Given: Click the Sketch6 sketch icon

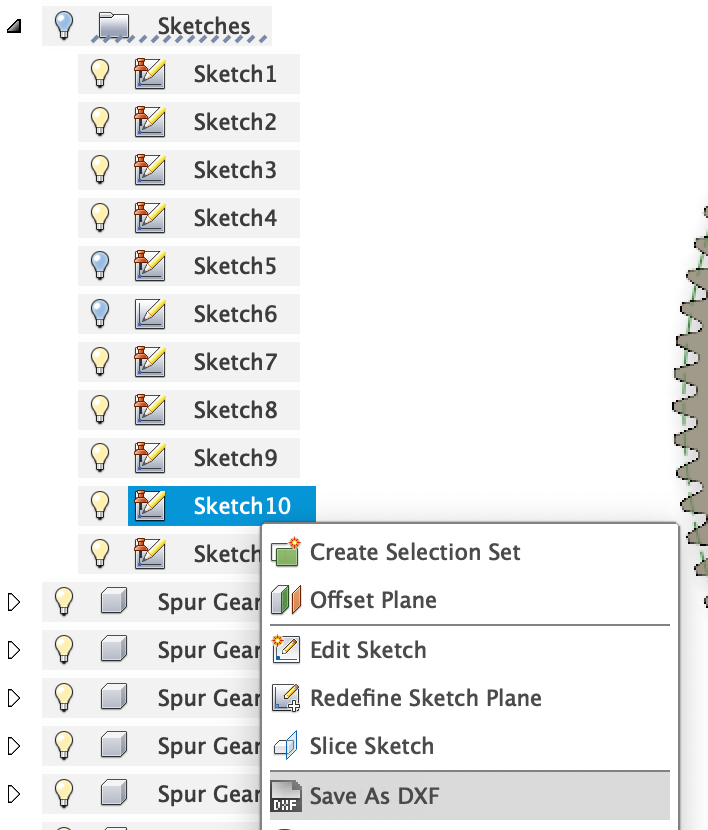Looking at the screenshot, I should 149,314.
